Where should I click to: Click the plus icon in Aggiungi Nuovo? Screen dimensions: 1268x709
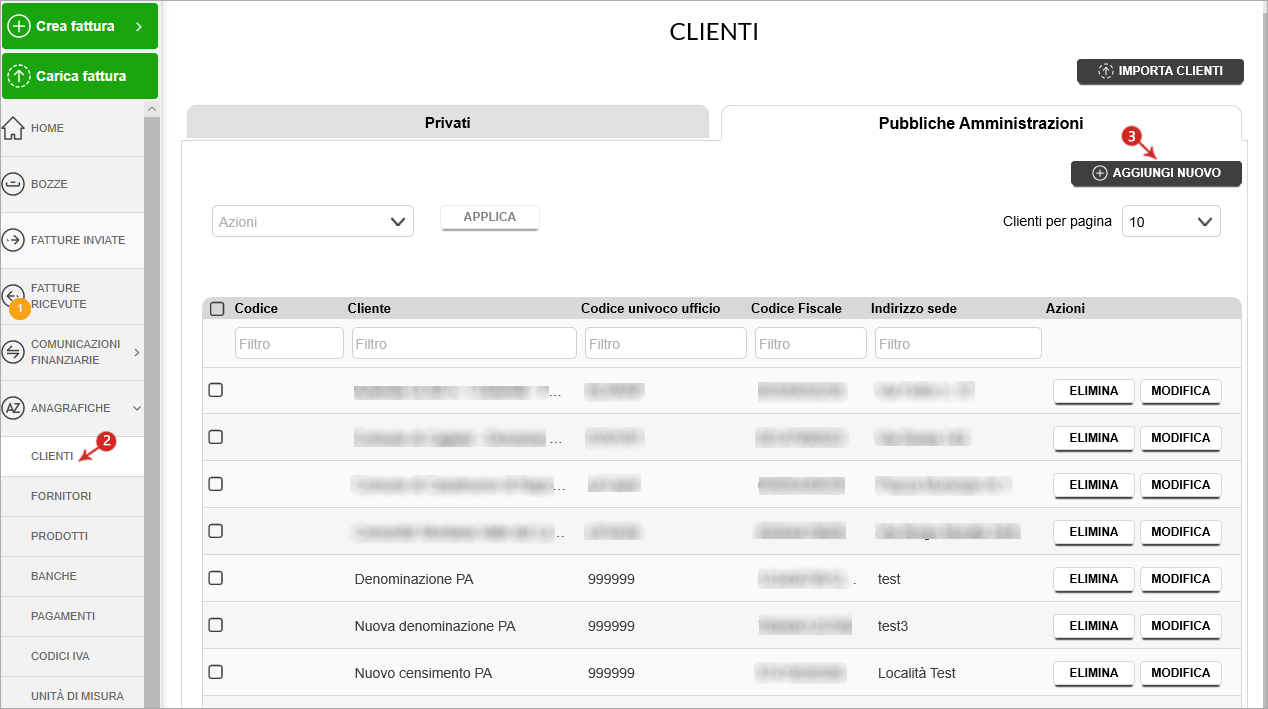(1100, 173)
